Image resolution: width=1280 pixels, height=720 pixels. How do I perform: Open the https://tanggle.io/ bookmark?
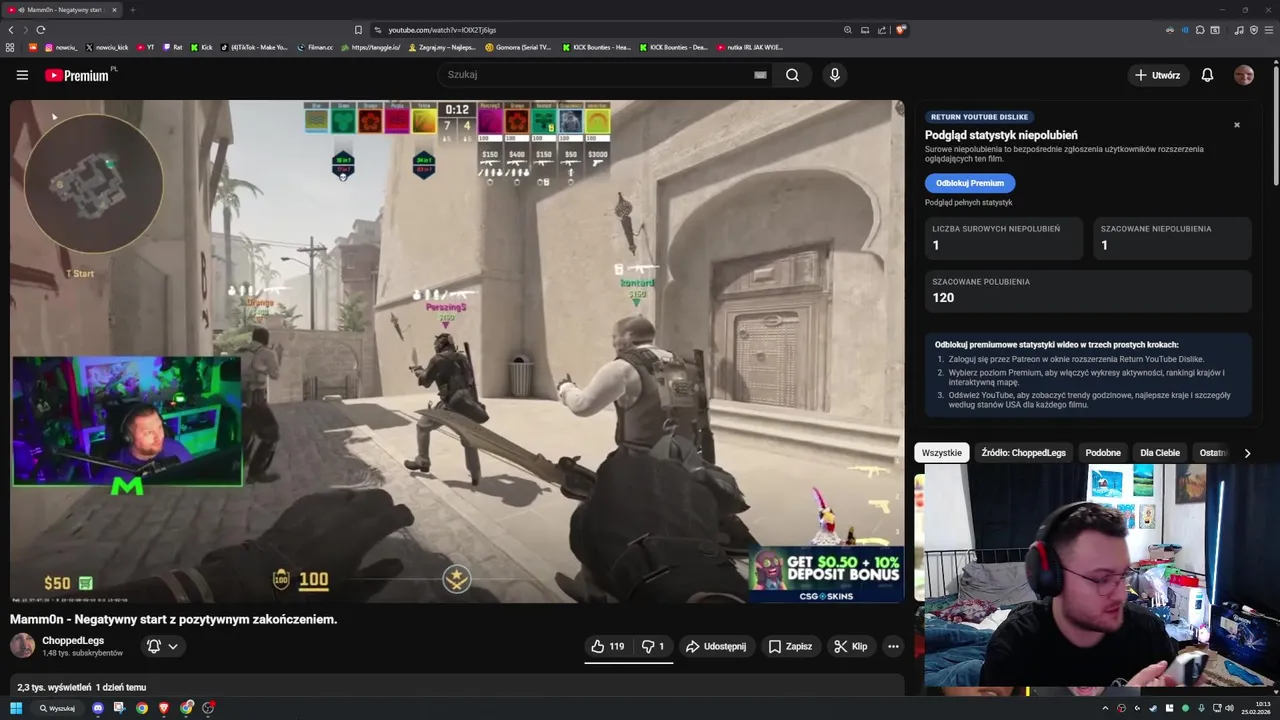click(x=371, y=47)
